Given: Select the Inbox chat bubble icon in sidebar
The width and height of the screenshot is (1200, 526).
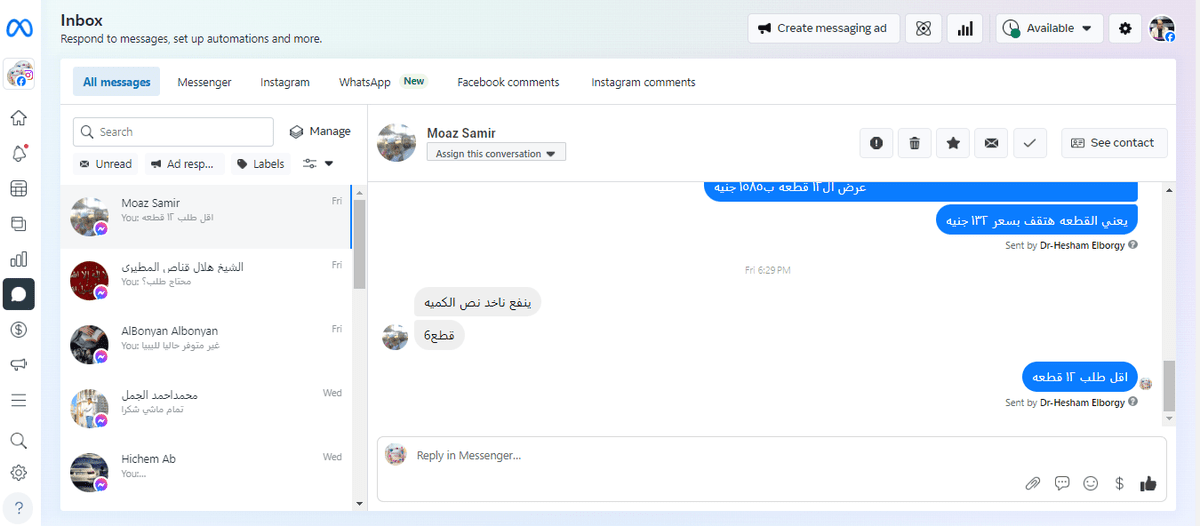Looking at the screenshot, I should tap(19, 294).
